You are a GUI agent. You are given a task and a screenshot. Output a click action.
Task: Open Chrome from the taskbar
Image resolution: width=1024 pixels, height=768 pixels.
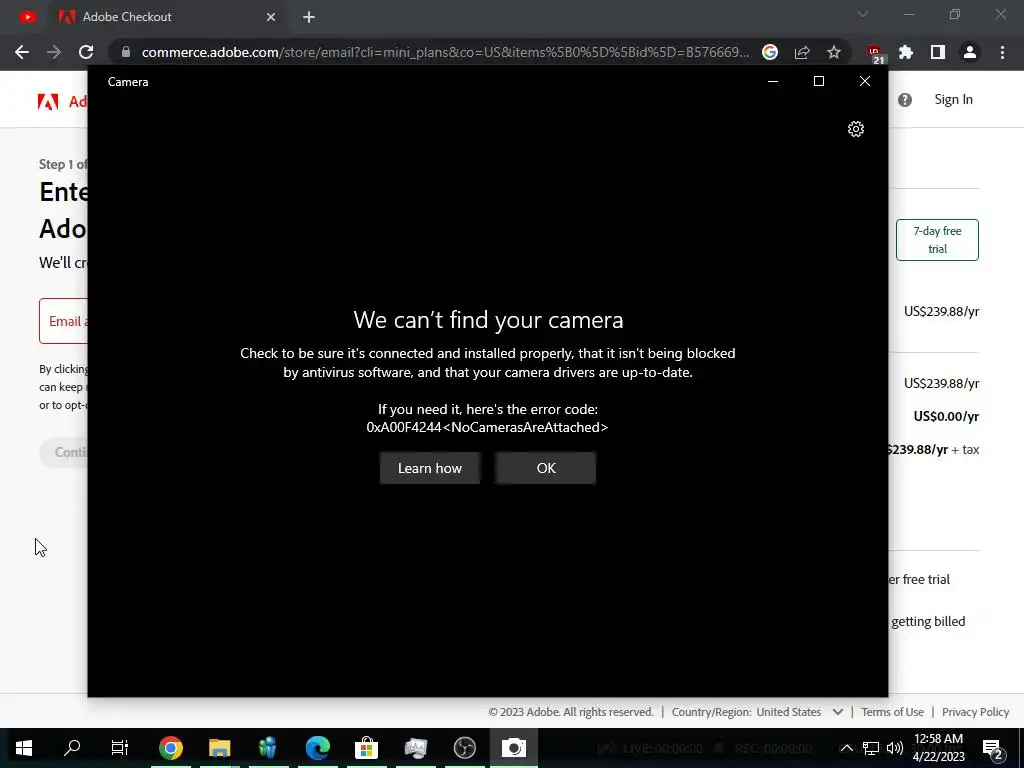click(170, 748)
